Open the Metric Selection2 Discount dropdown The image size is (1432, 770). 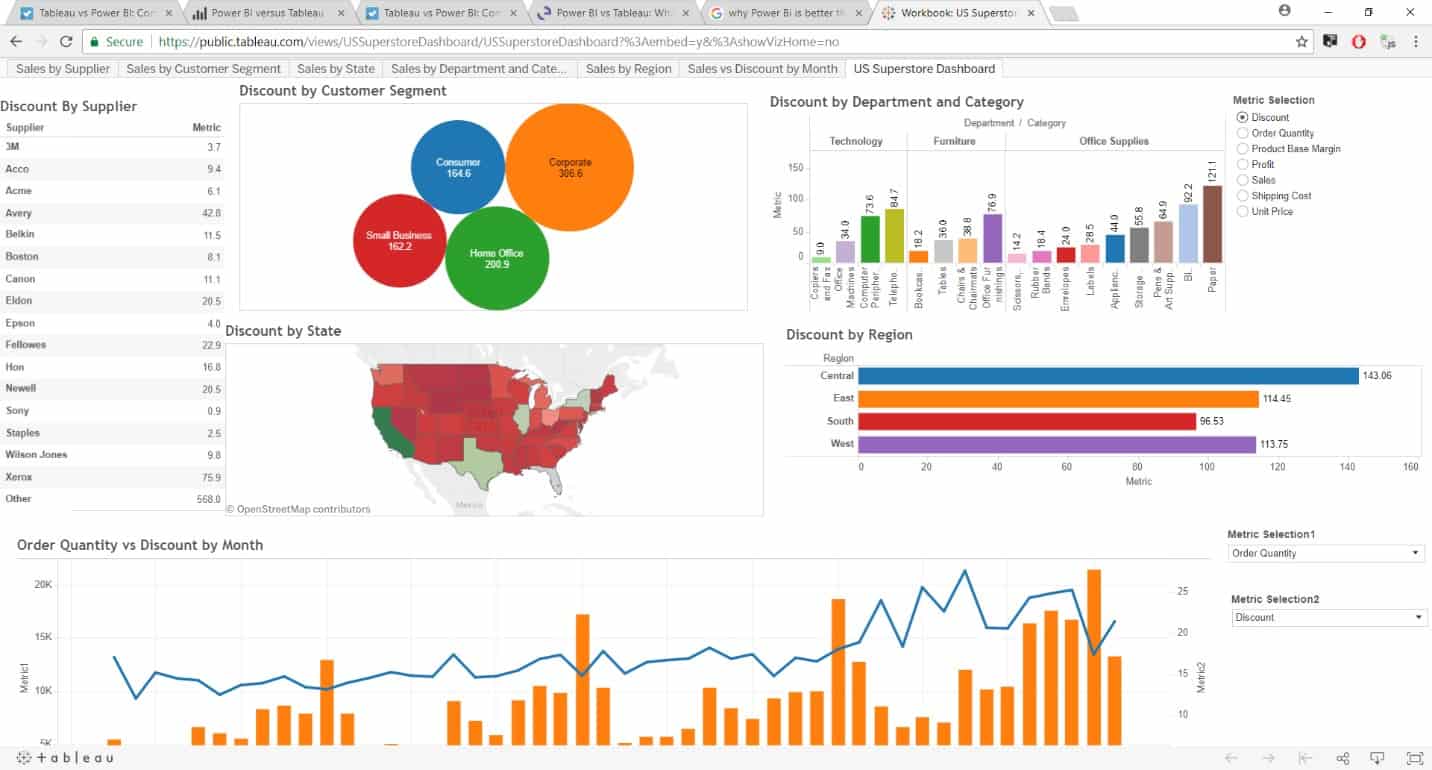coord(1329,617)
